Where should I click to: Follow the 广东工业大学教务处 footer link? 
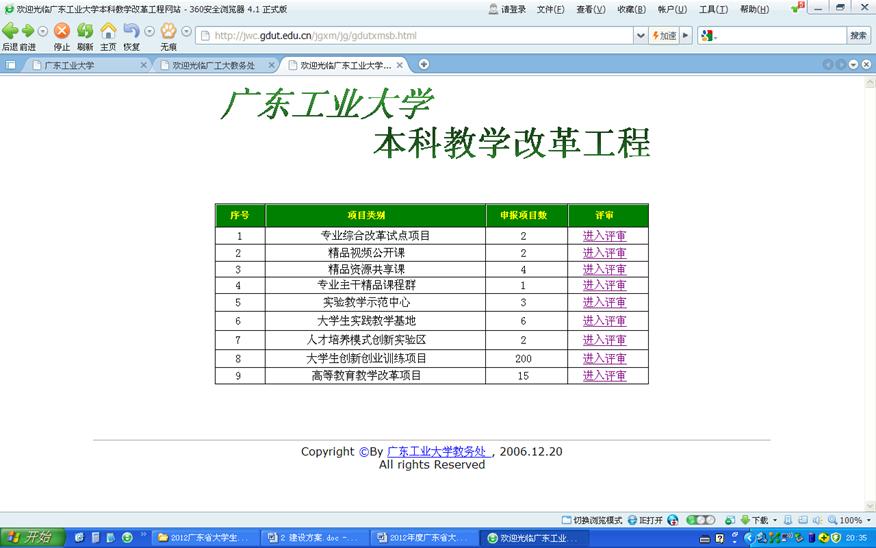[x=438, y=452]
